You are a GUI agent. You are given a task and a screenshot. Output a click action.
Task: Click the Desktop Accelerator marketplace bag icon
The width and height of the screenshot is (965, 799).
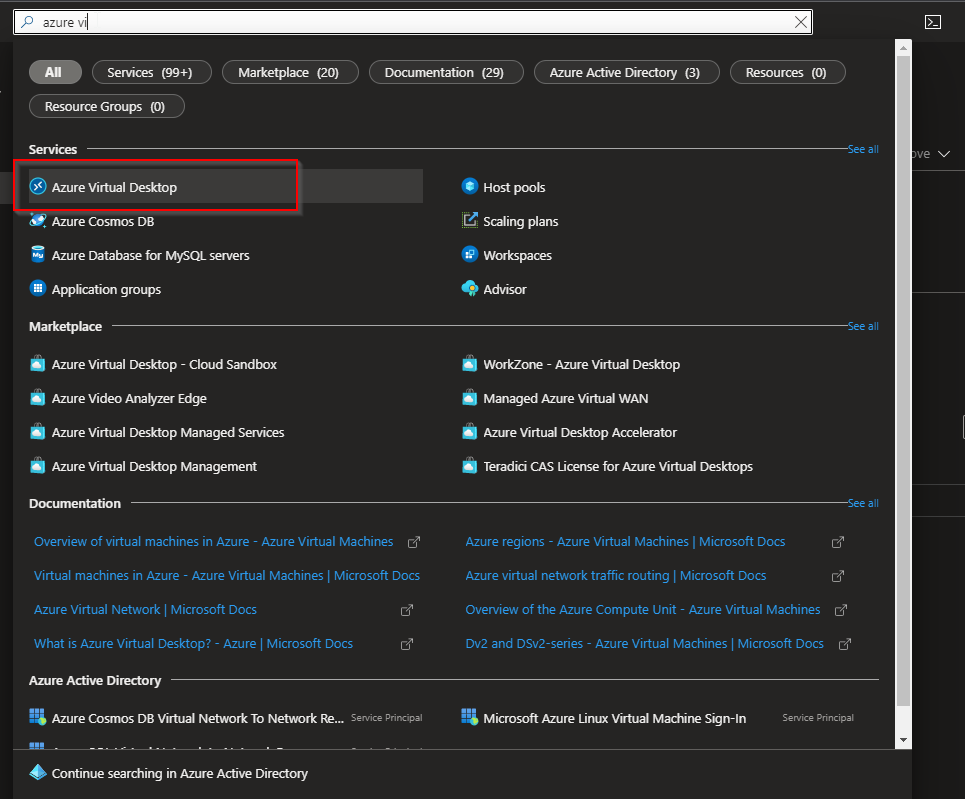point(470,432)
